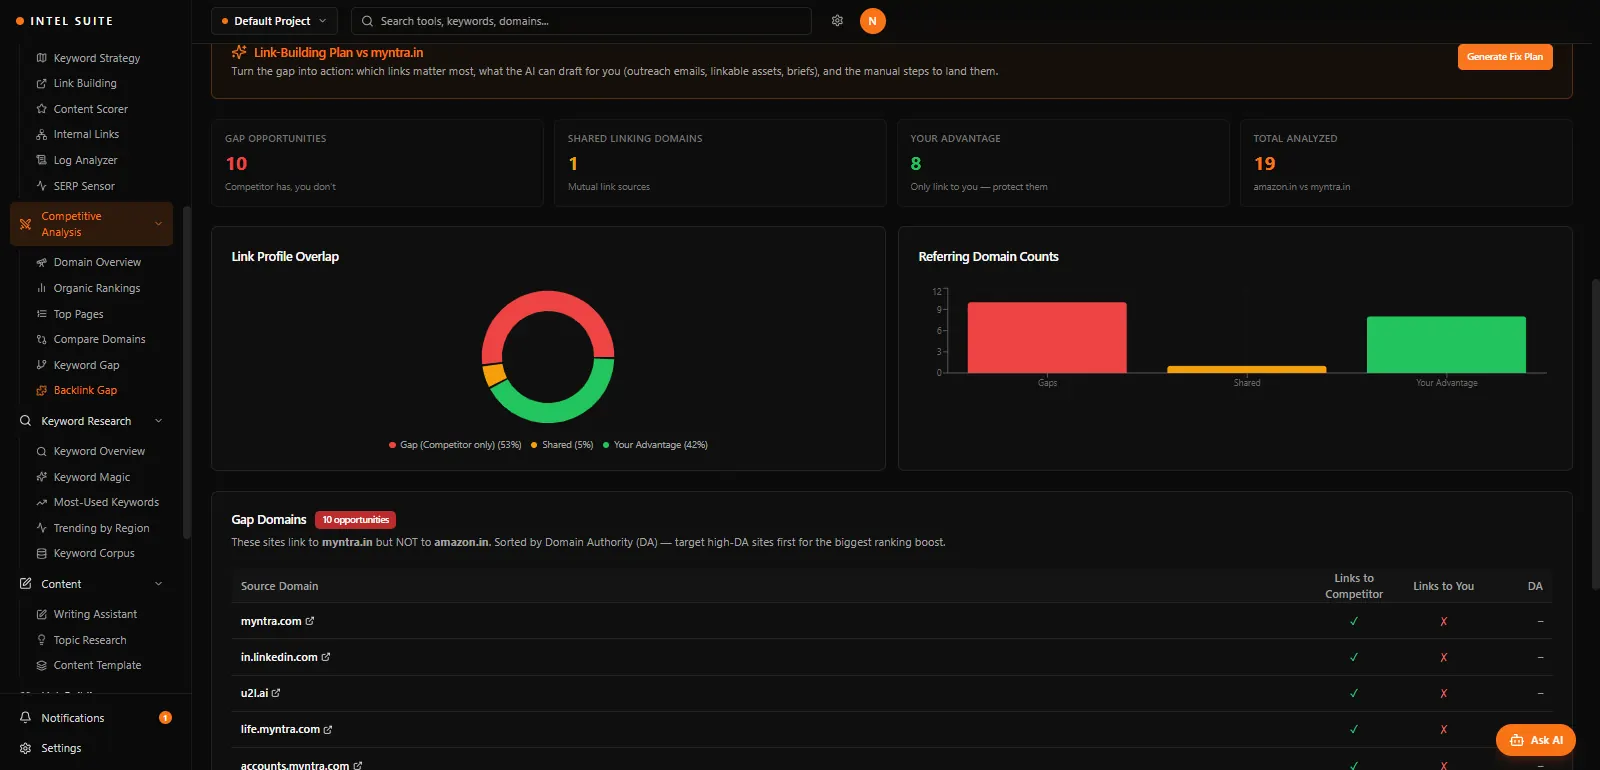Select Topic Research in sidebar

[x=90, y=640]
